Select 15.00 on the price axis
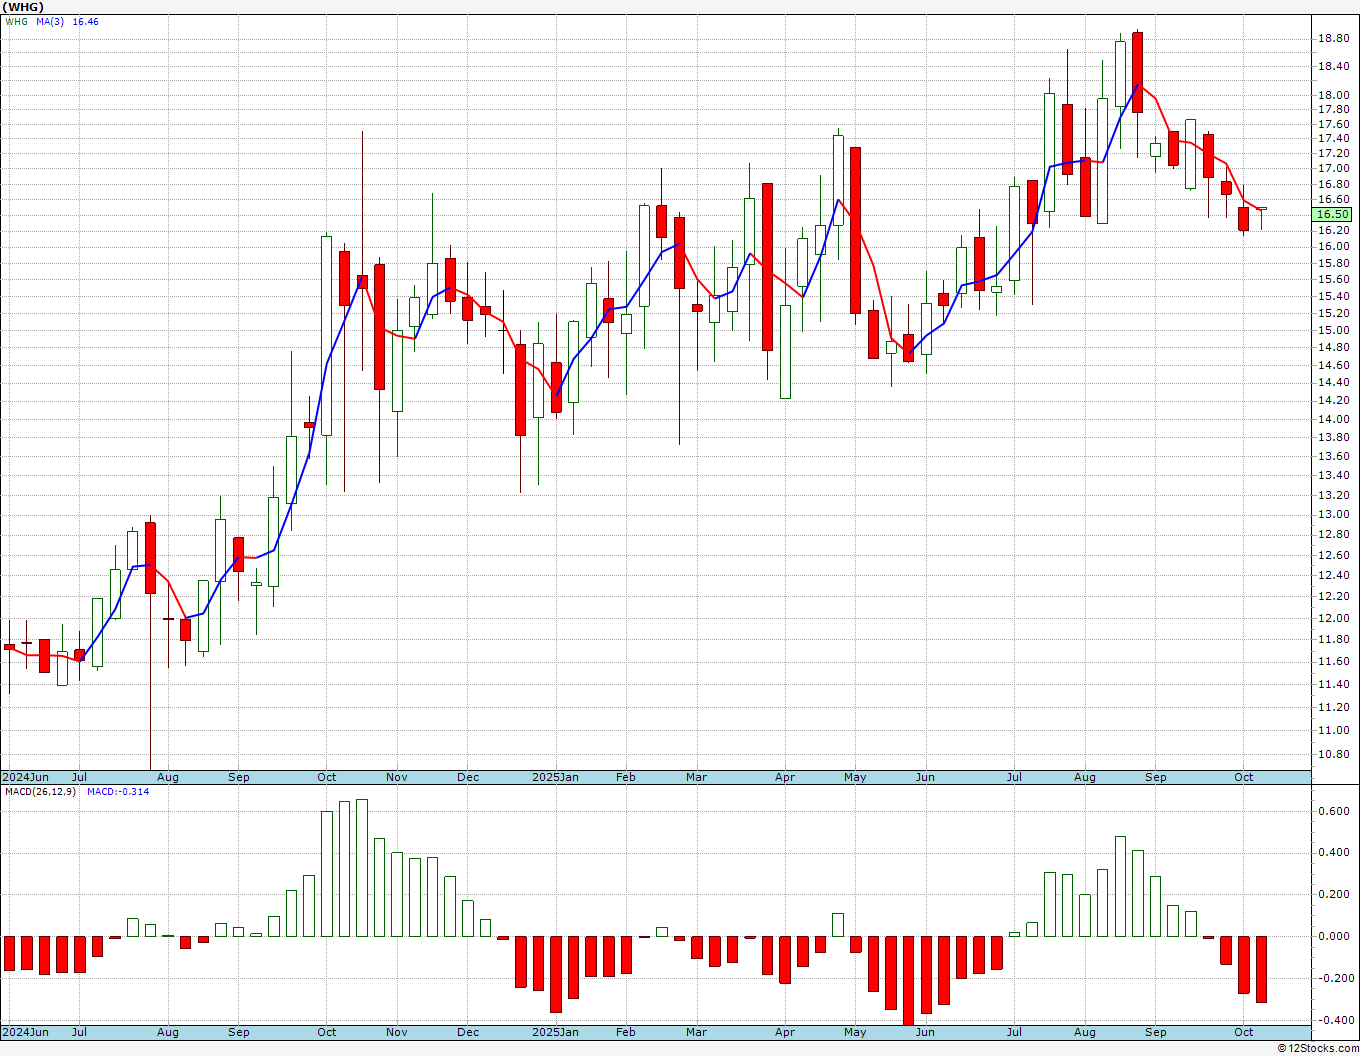This screenshot has height=1056, width=1360. click(x=1333, y=330)
